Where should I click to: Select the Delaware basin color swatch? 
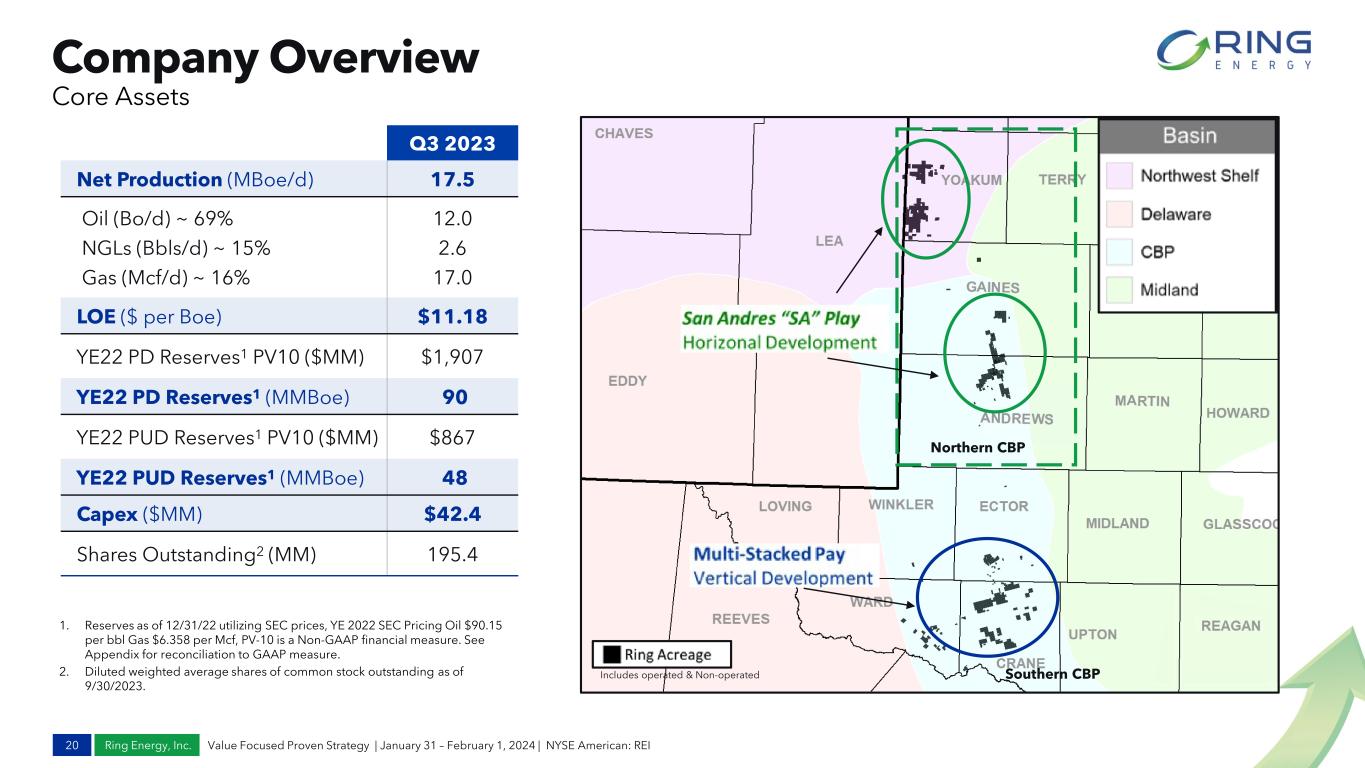(x=1122, y=214)
